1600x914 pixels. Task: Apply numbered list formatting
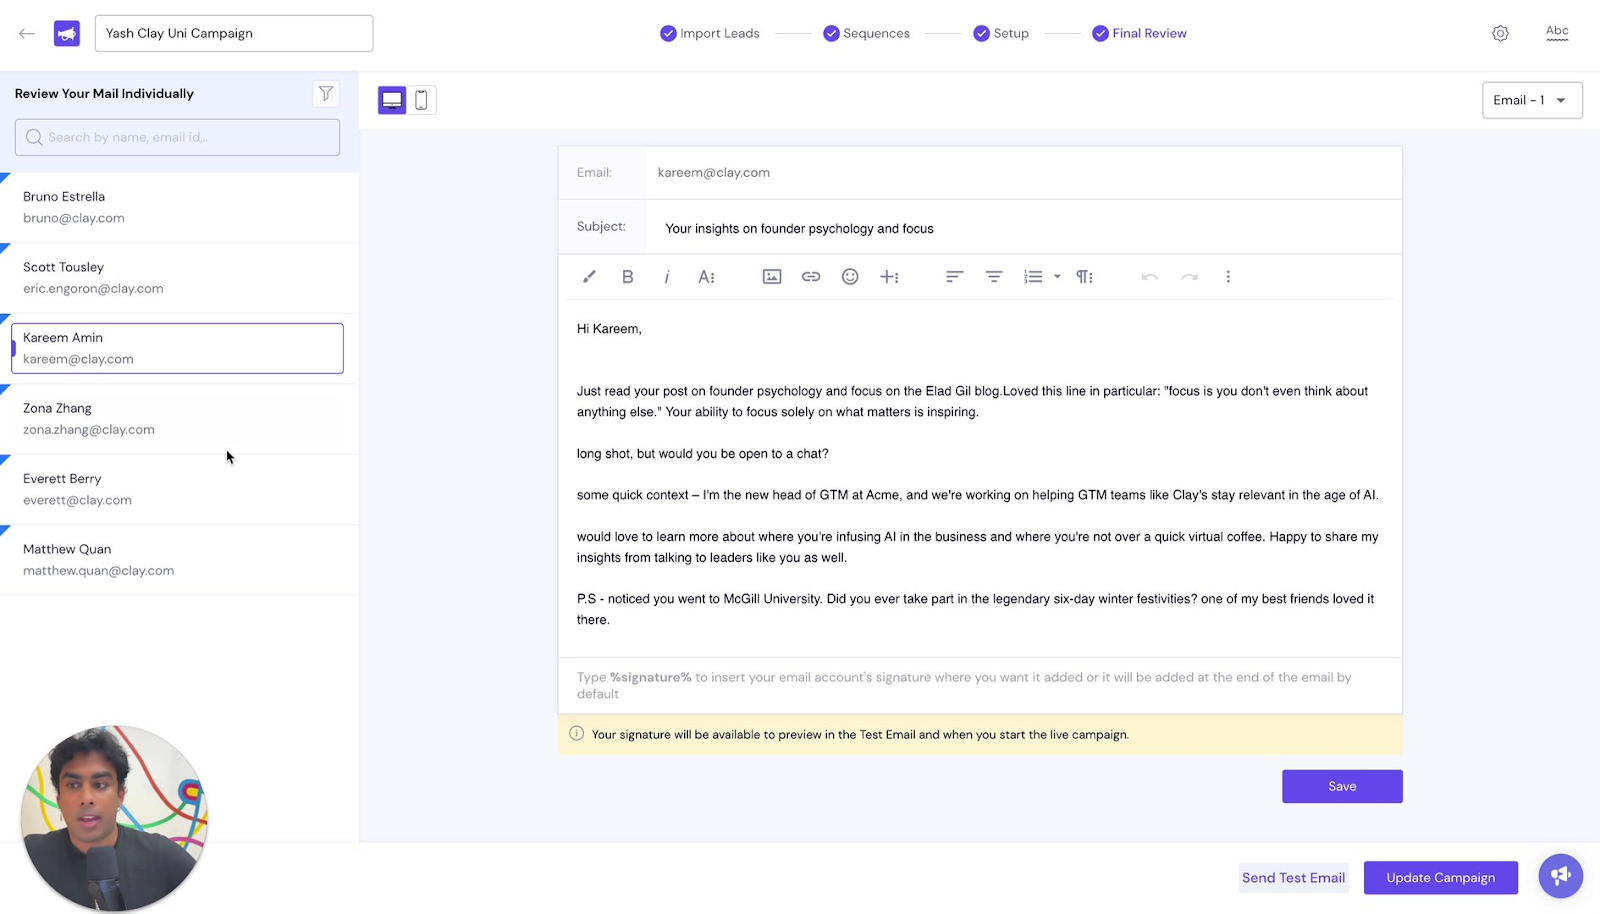click(x=1033, y=277)
